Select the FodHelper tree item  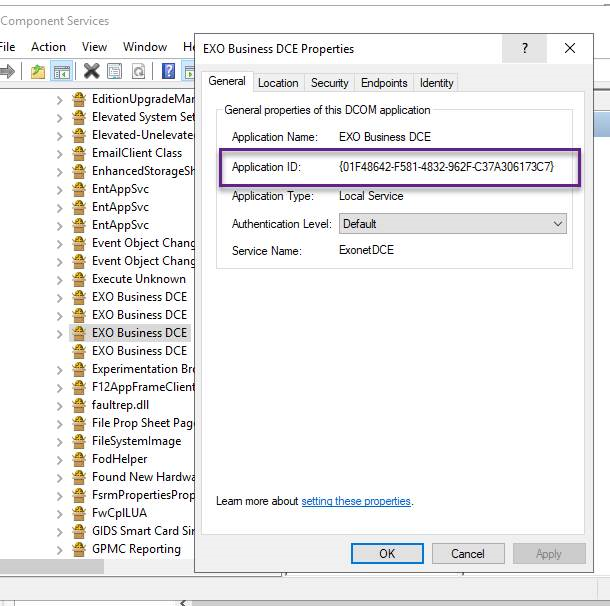coord(119,459)
